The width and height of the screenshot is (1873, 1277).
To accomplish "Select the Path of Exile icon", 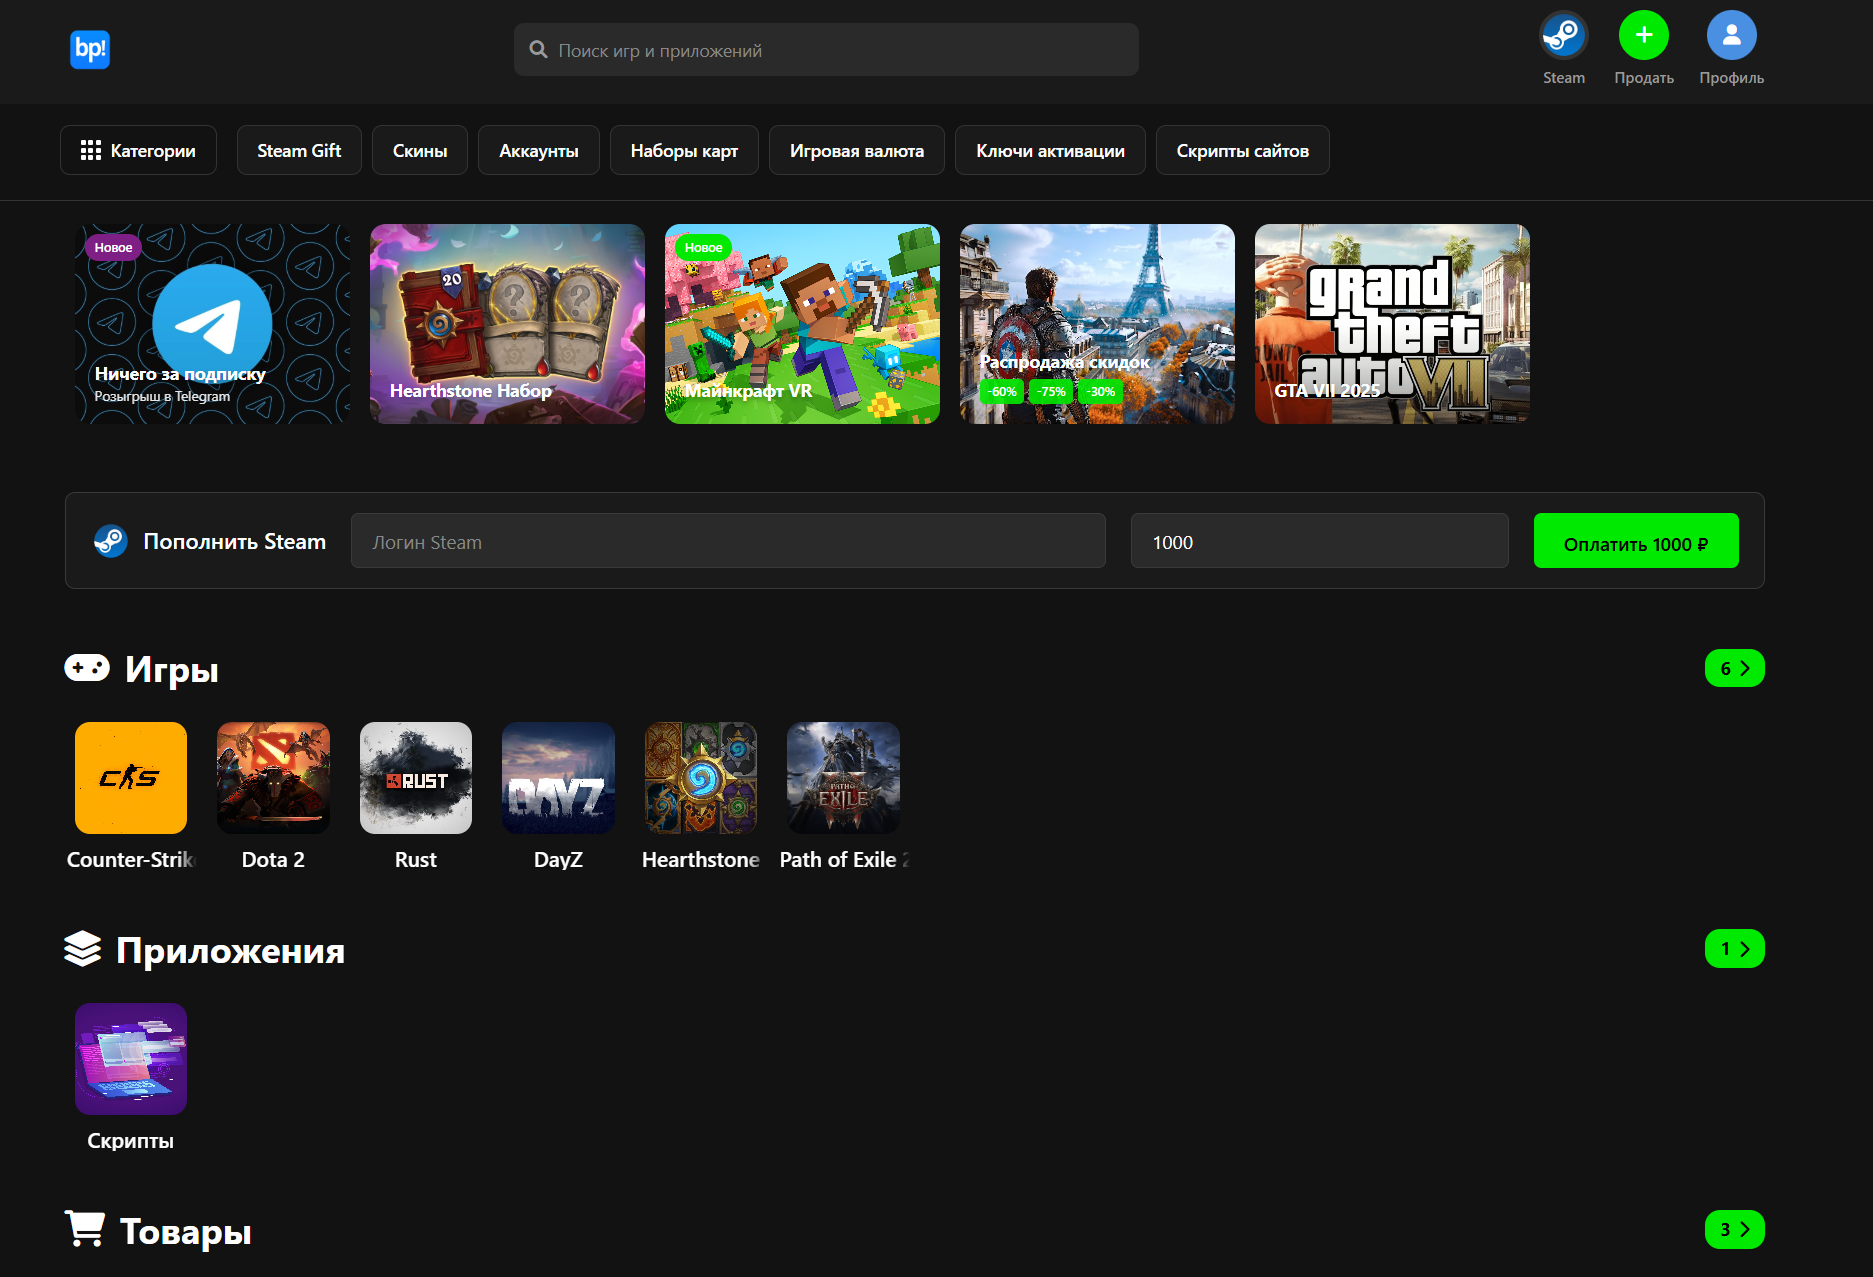I will 843,778.
